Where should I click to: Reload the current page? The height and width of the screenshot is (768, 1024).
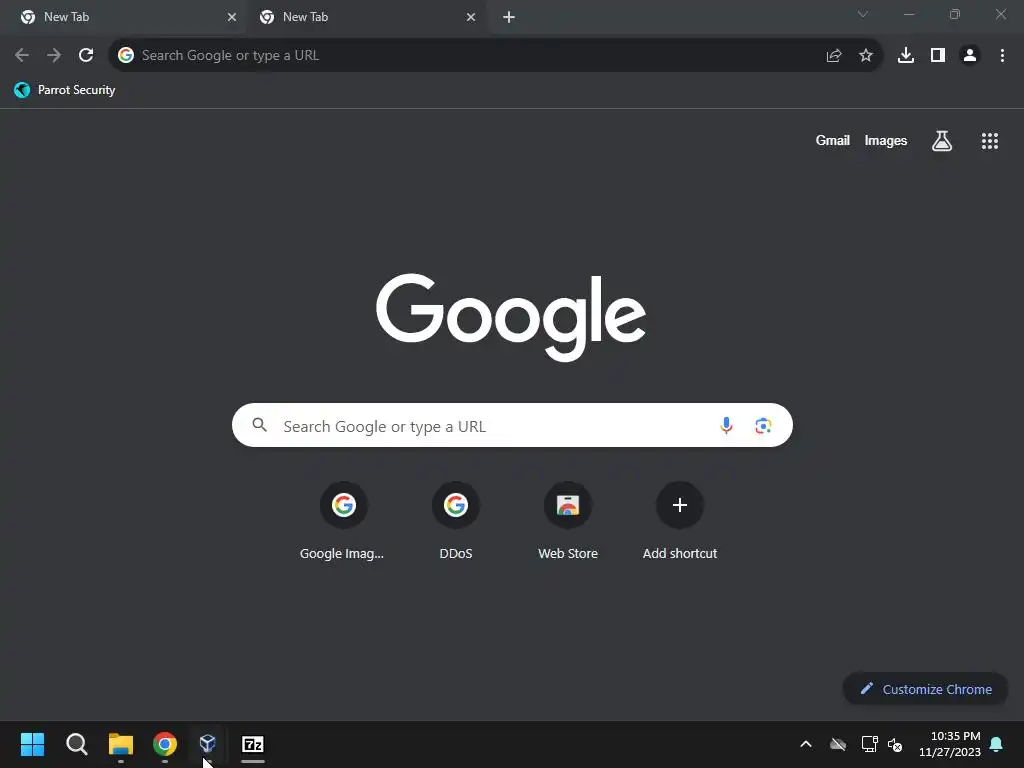86,56
